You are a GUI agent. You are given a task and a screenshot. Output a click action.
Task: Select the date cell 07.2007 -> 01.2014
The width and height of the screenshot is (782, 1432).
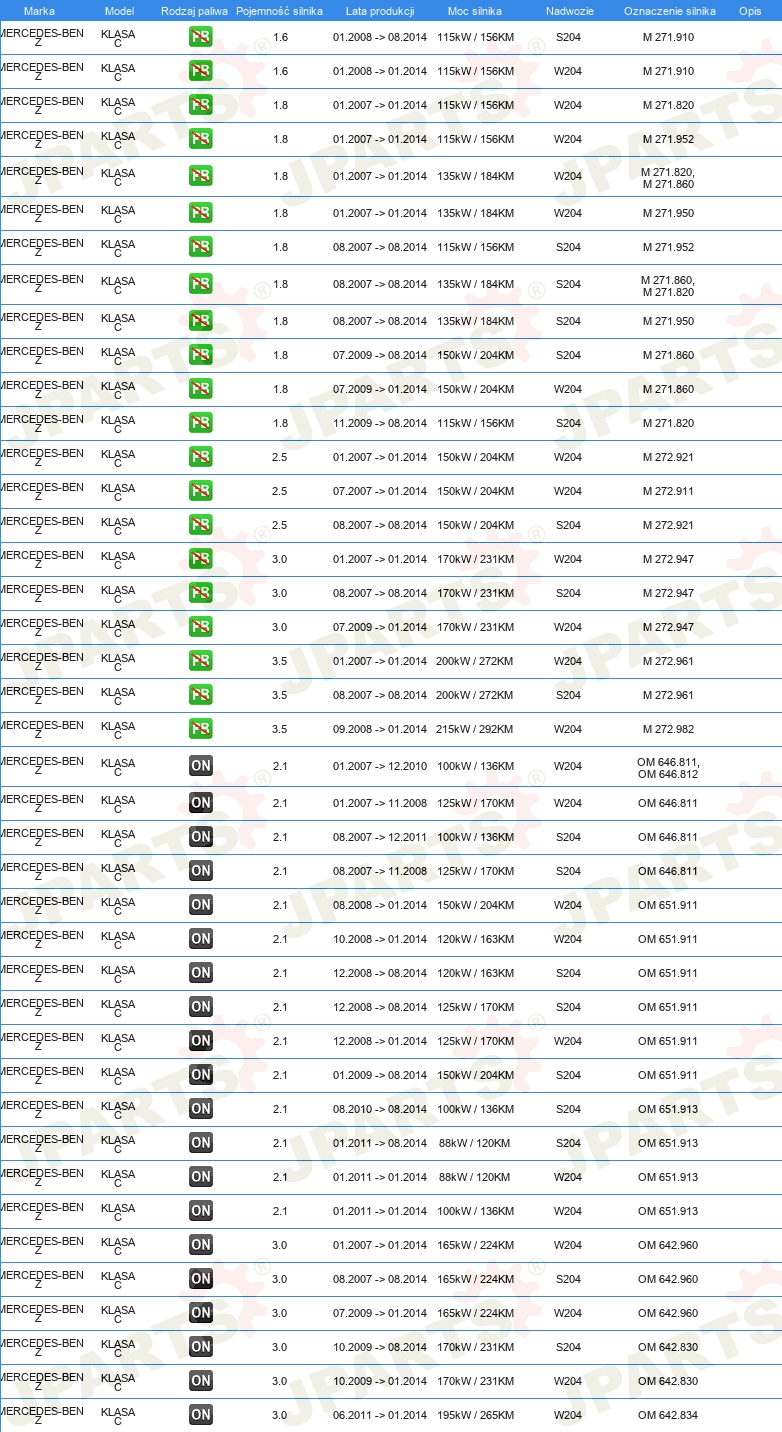tap(380, 491)
